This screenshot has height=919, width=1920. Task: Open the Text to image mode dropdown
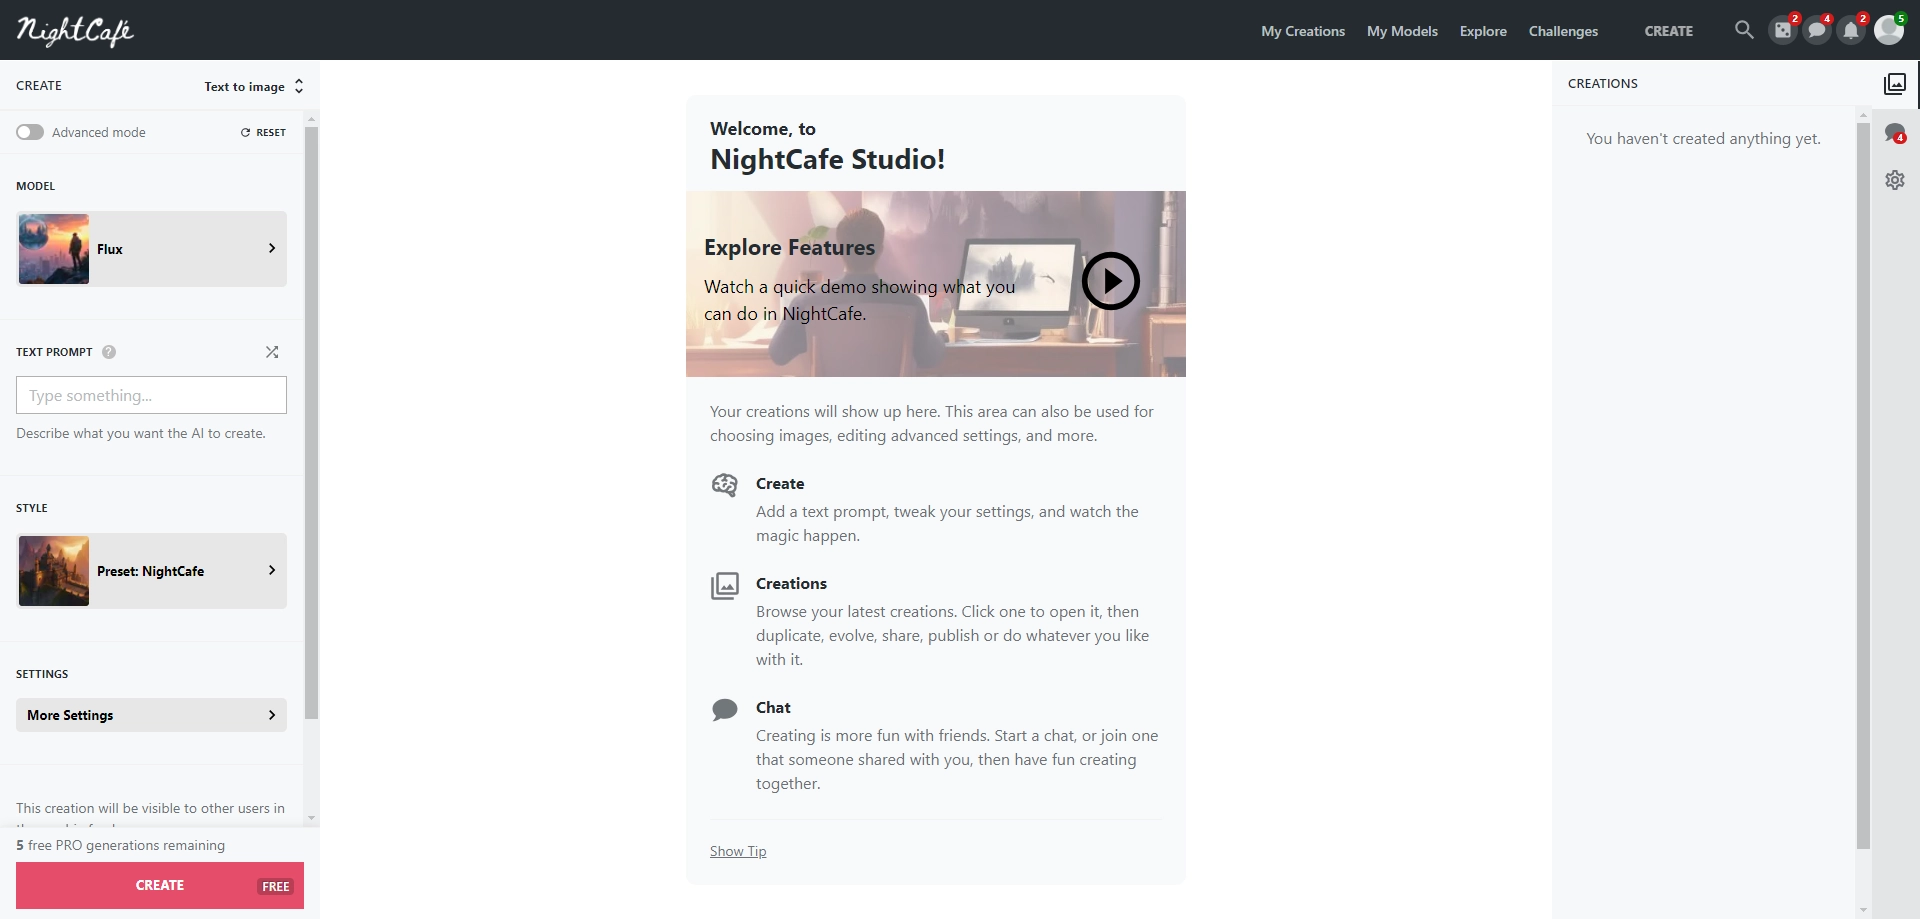pos(254,86)
